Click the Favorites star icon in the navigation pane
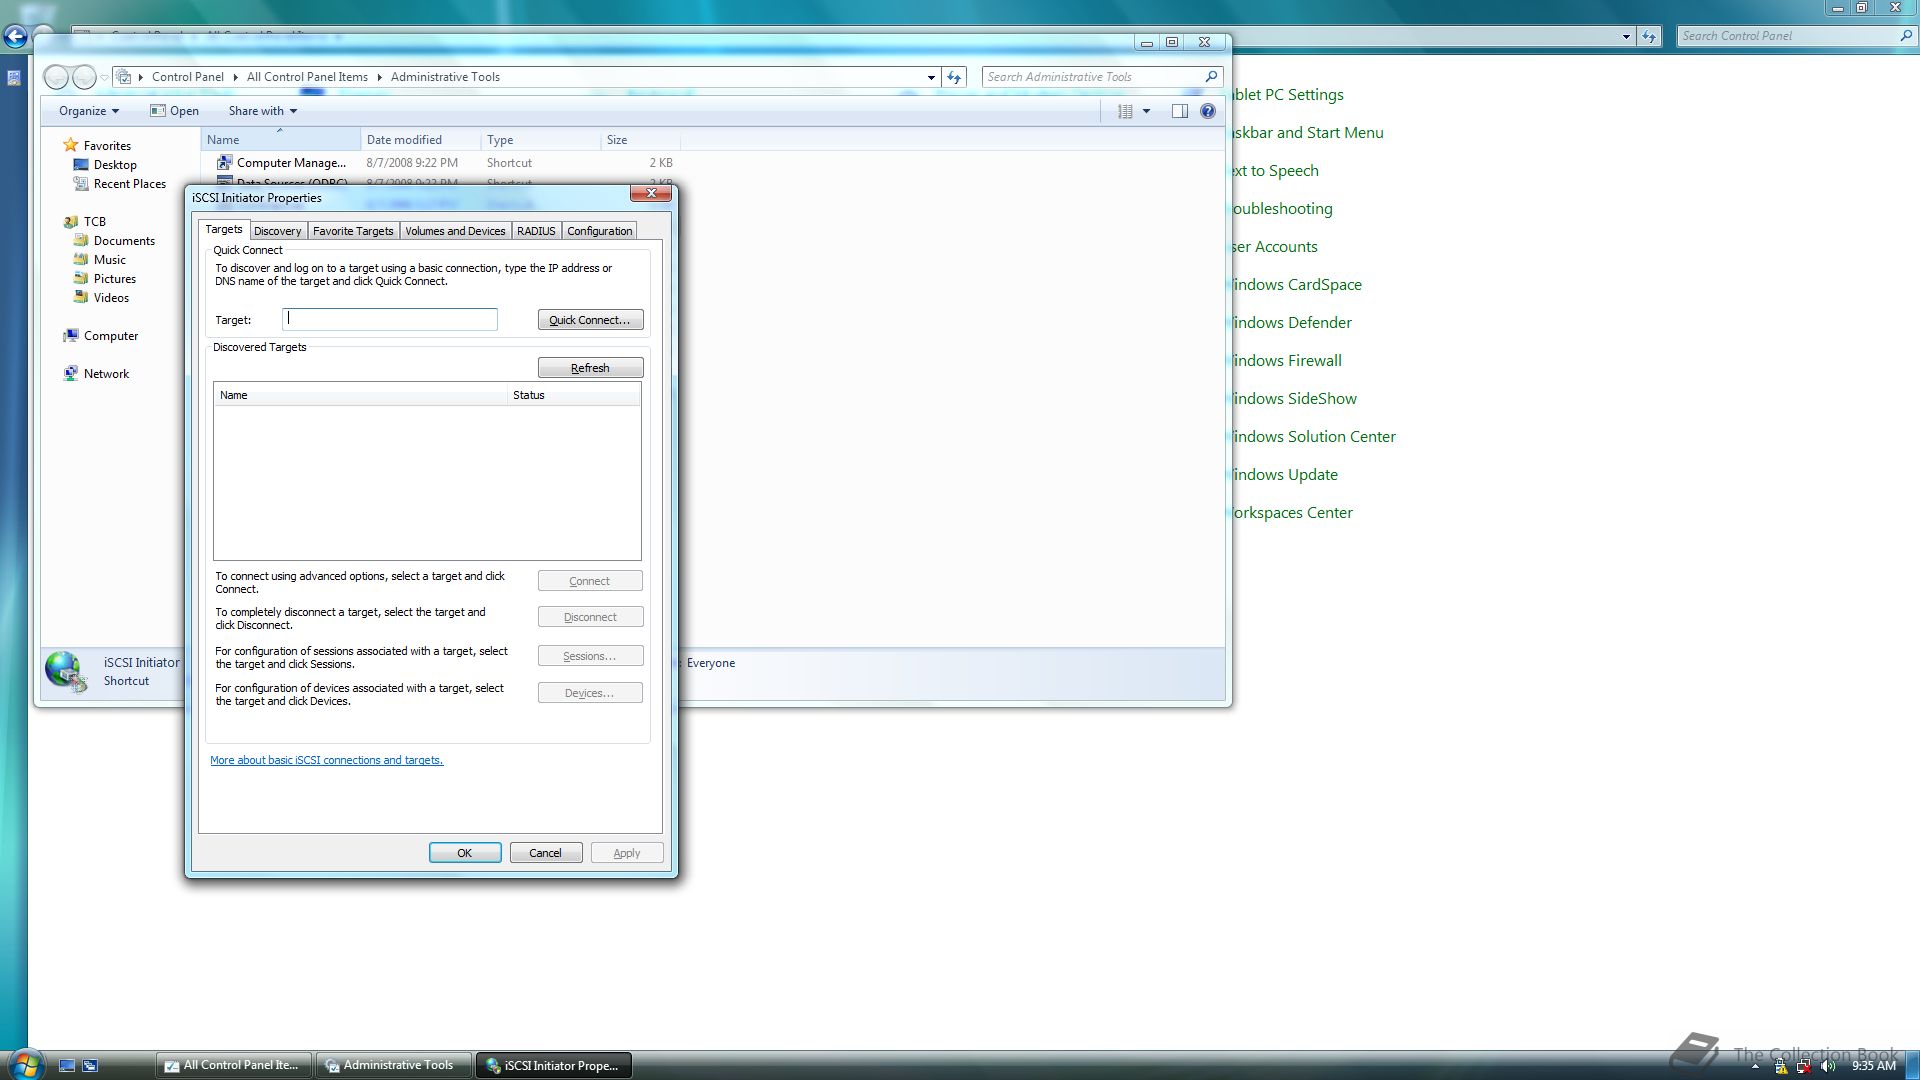Viewport: 1920px width, 1080px height. pos(70,145)
